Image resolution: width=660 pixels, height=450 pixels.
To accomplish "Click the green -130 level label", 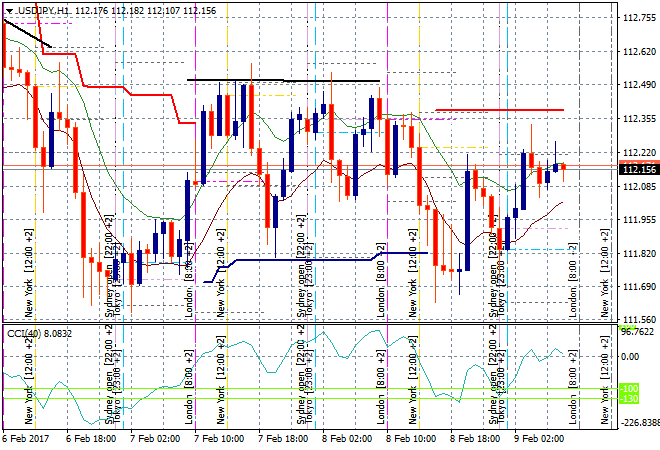I will click(x=629, y=398).
